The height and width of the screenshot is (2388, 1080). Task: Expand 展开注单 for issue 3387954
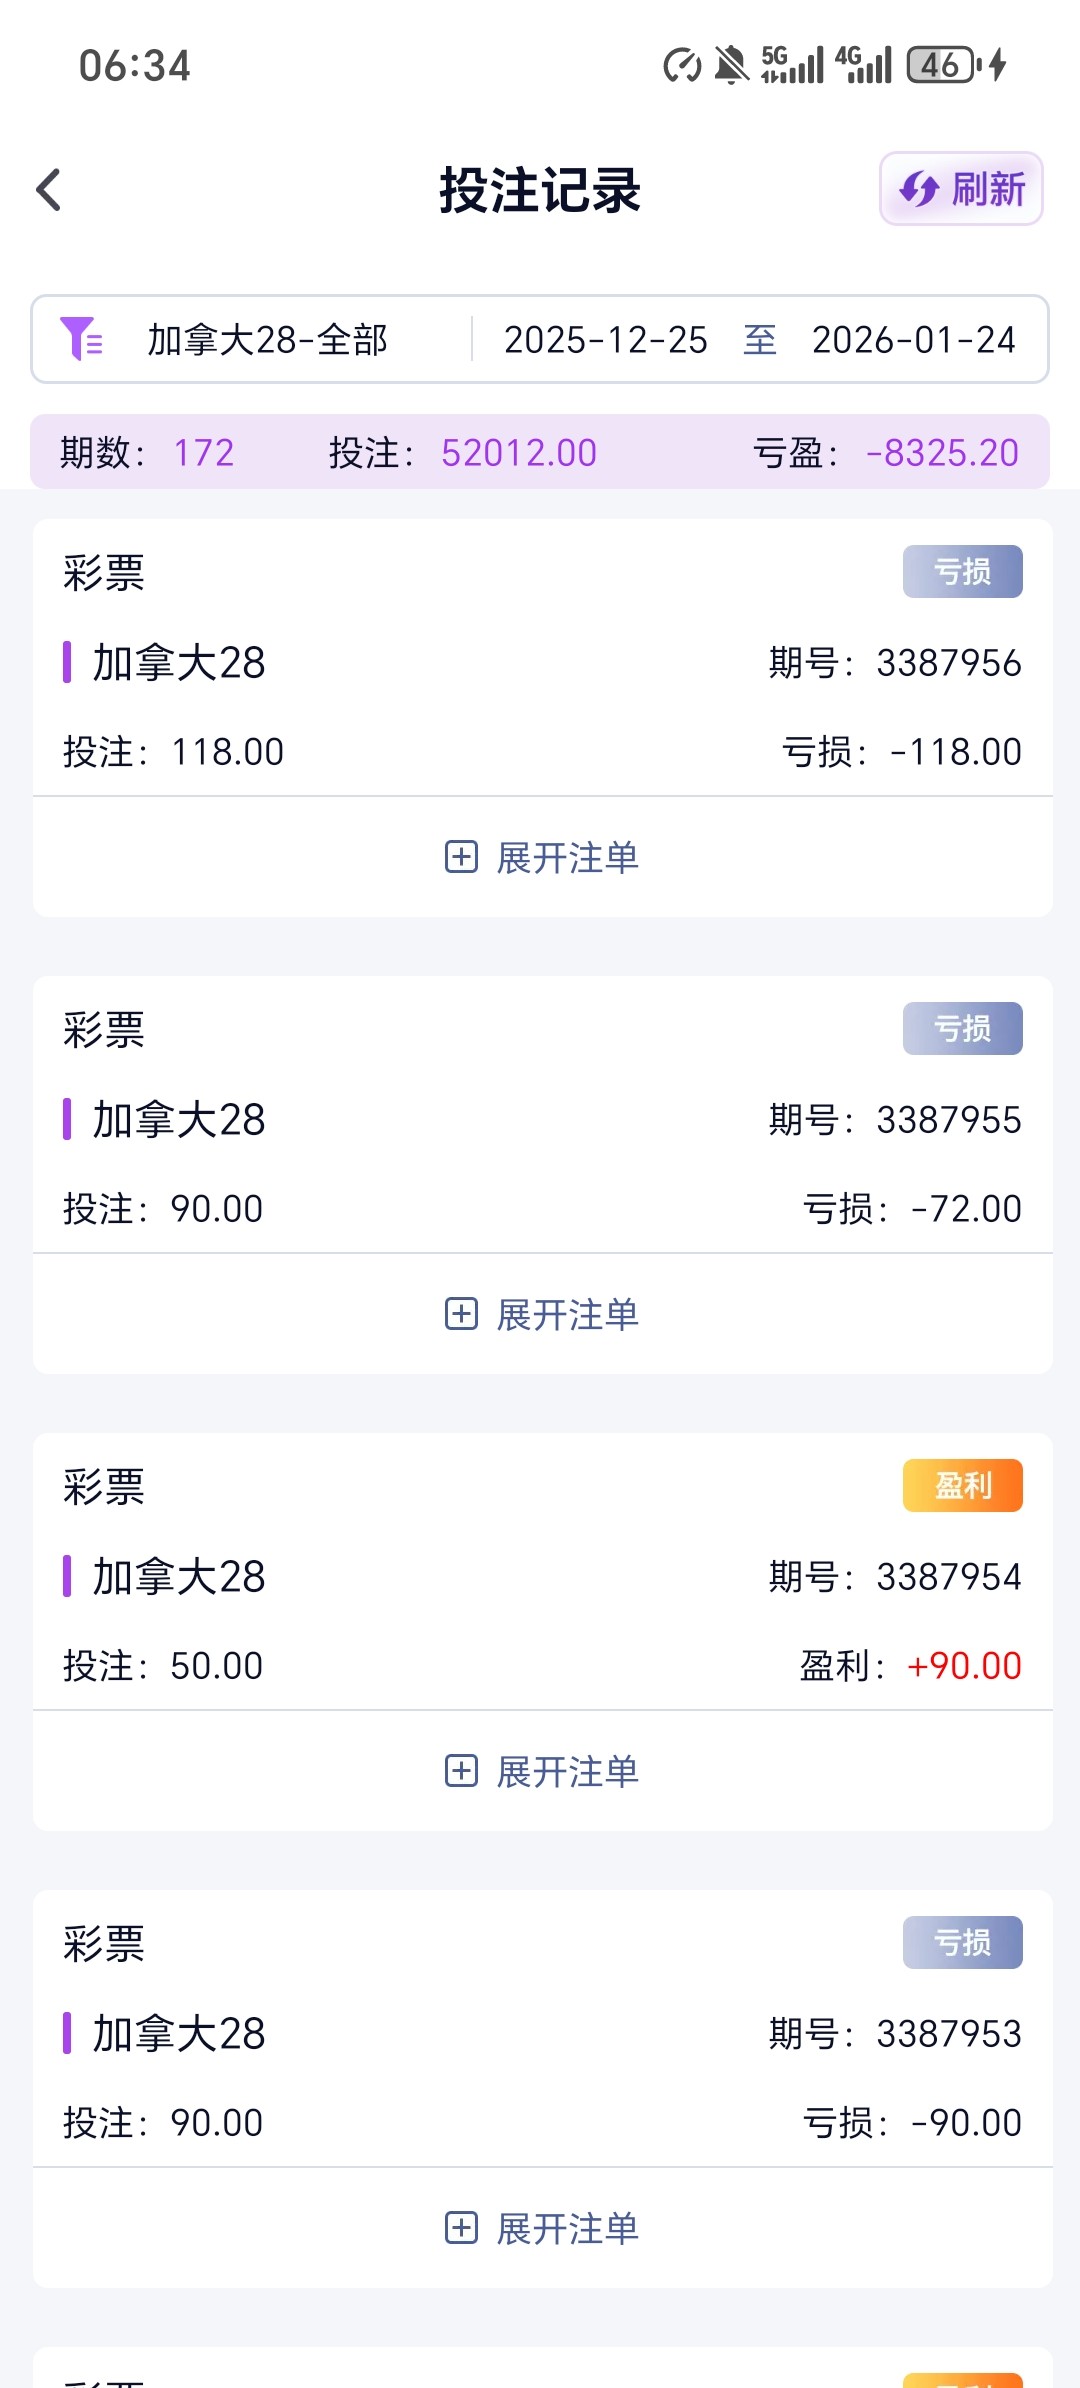pyautogui.click(x=567, y=1772)
